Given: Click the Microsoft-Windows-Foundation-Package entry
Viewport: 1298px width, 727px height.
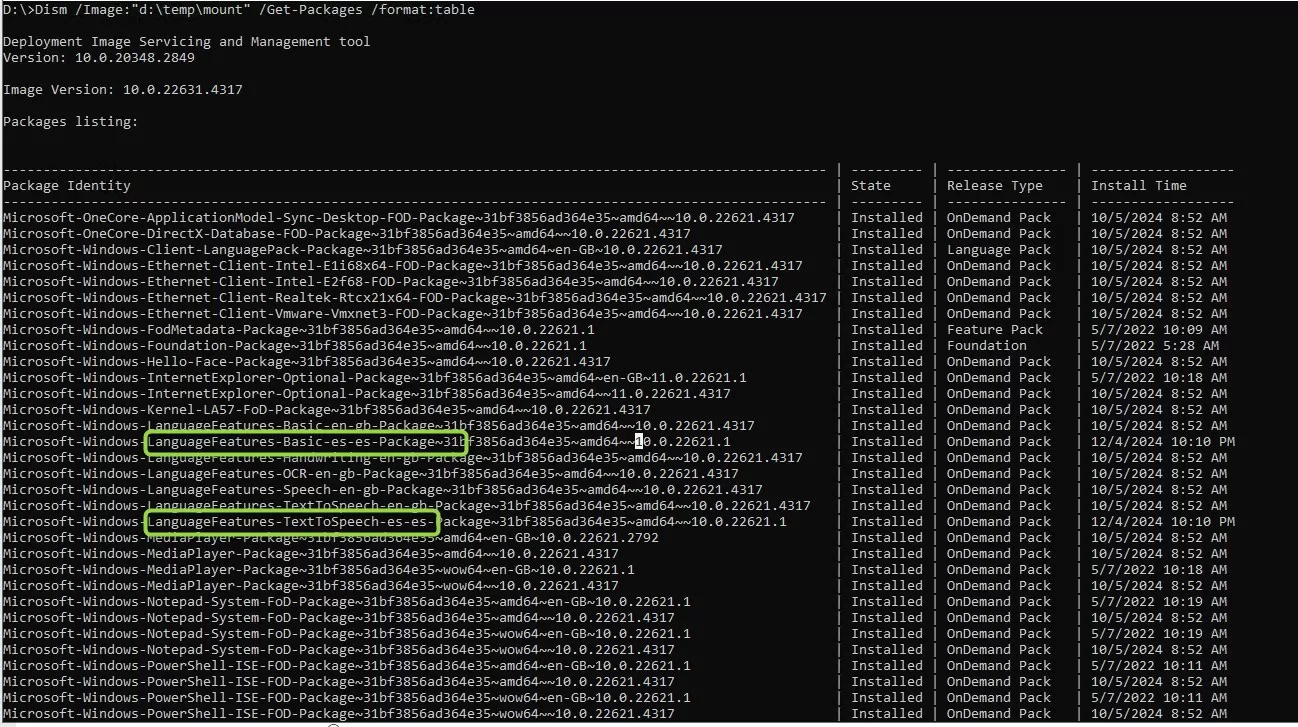Looking at the screenshot, I should click(294, 346).
